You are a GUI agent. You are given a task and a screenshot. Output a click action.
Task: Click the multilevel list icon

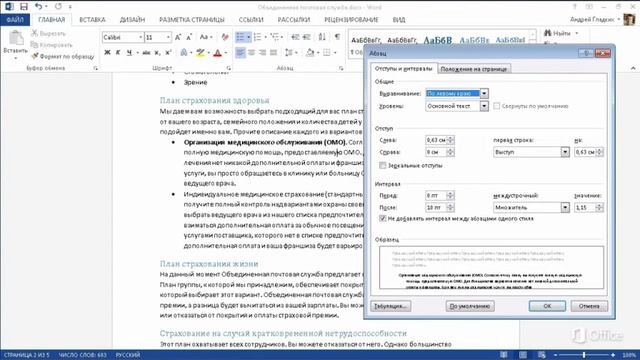click(275, 37)
